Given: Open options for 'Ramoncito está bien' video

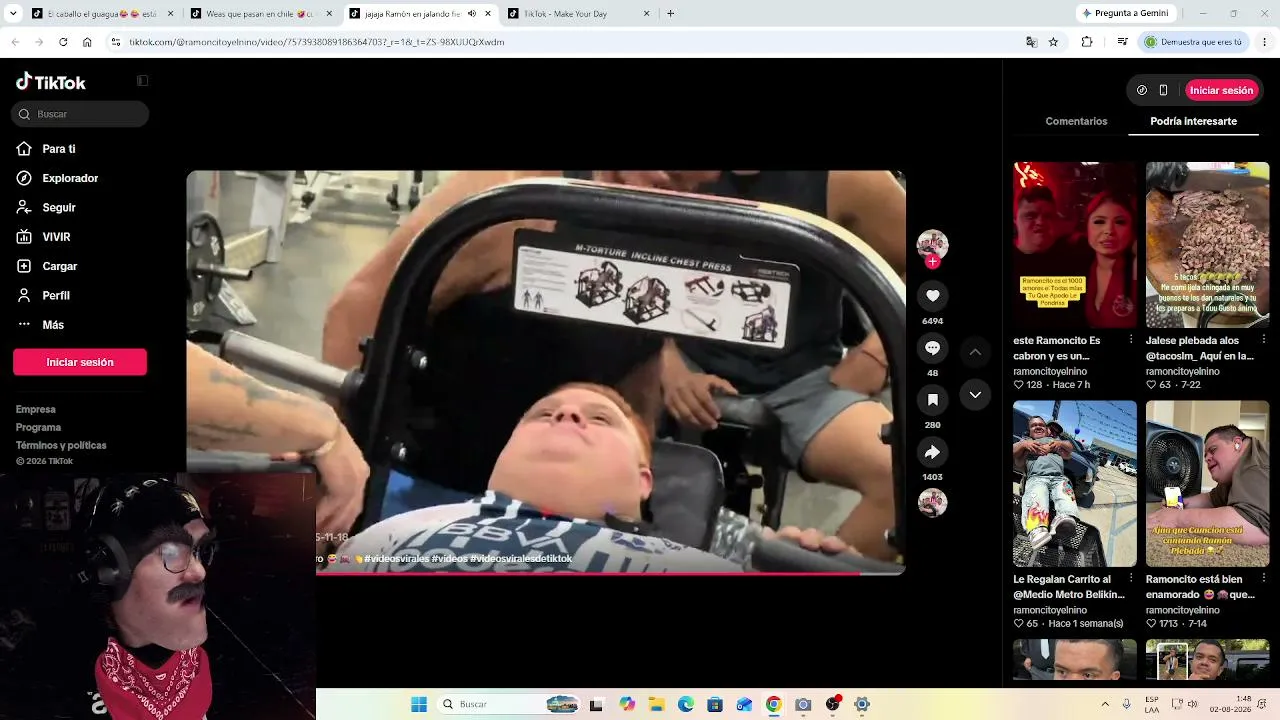Looking at the screenshot, I should coord(1264,578).
